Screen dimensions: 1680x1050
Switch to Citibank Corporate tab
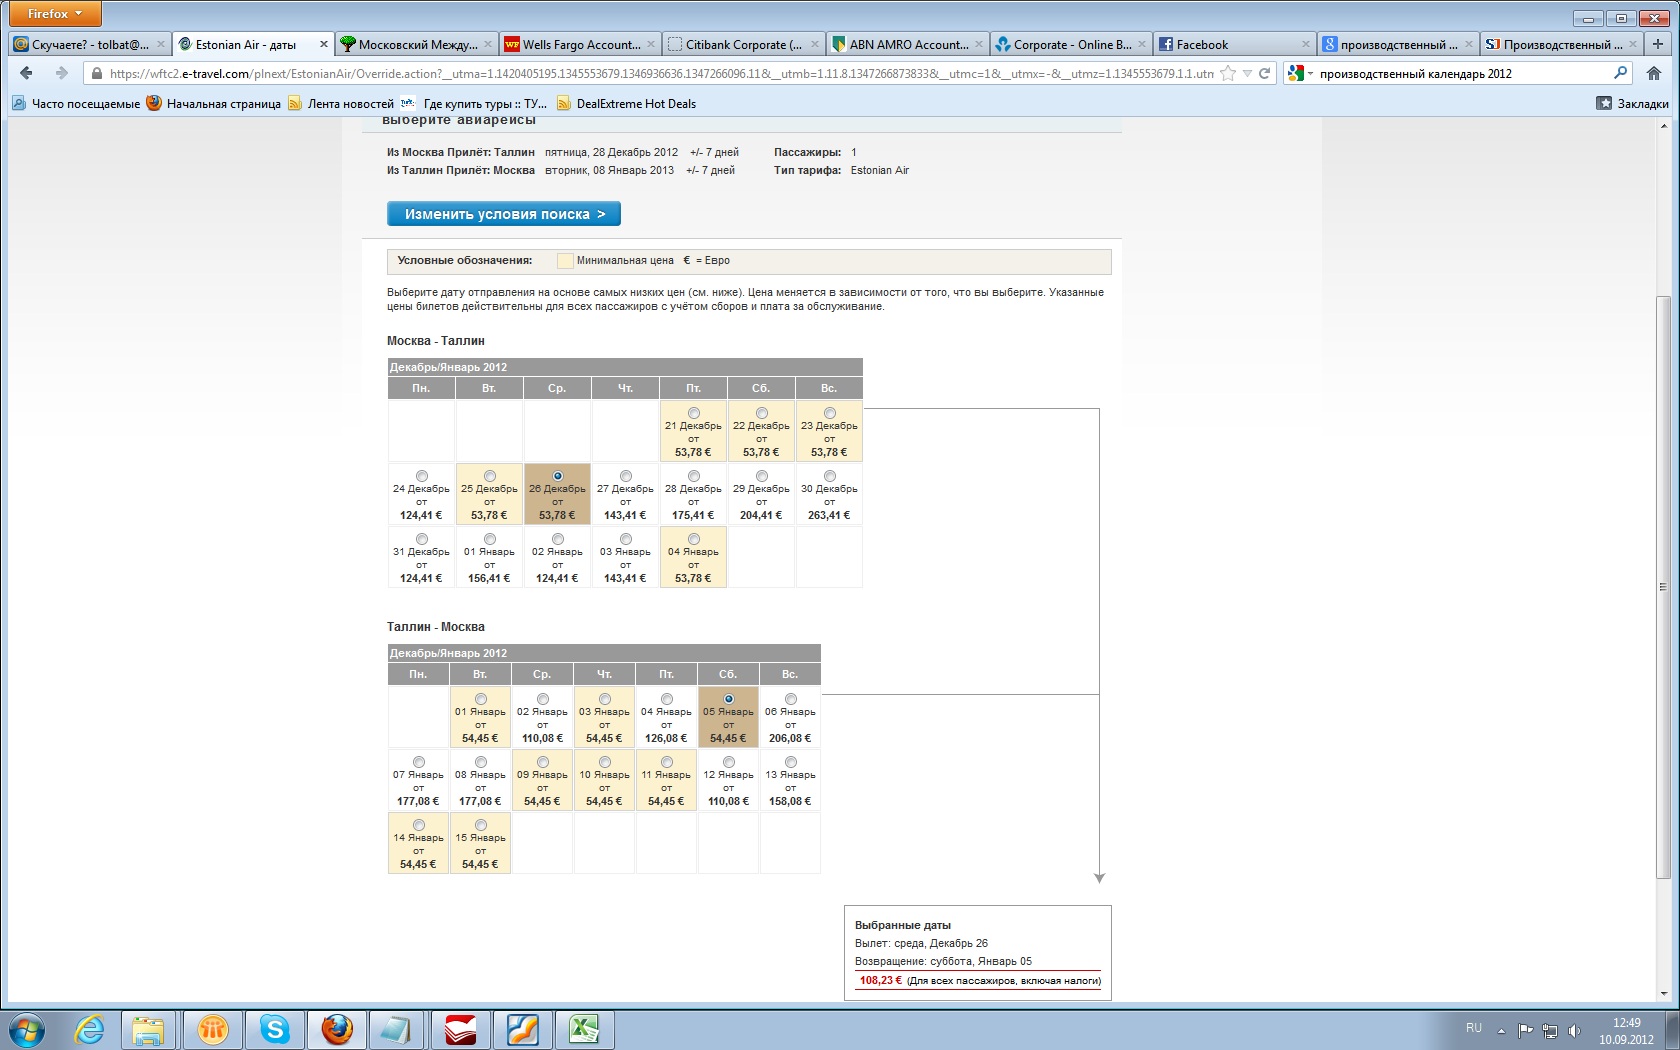(743, 44)
